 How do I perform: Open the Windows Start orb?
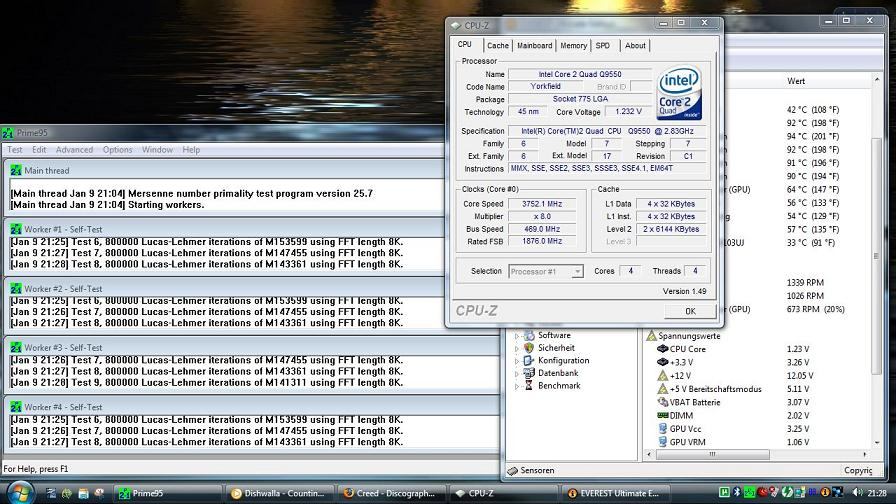coord(21,493)
